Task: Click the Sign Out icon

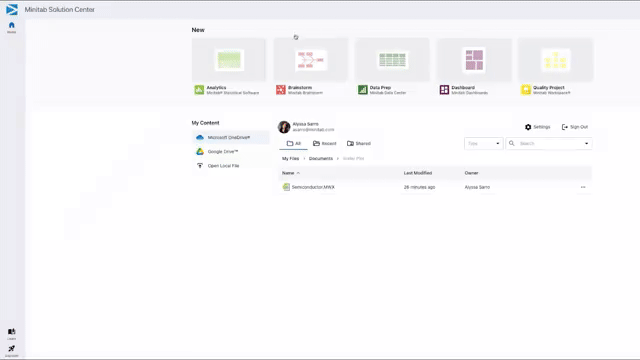Action: (x=564, y=127)
